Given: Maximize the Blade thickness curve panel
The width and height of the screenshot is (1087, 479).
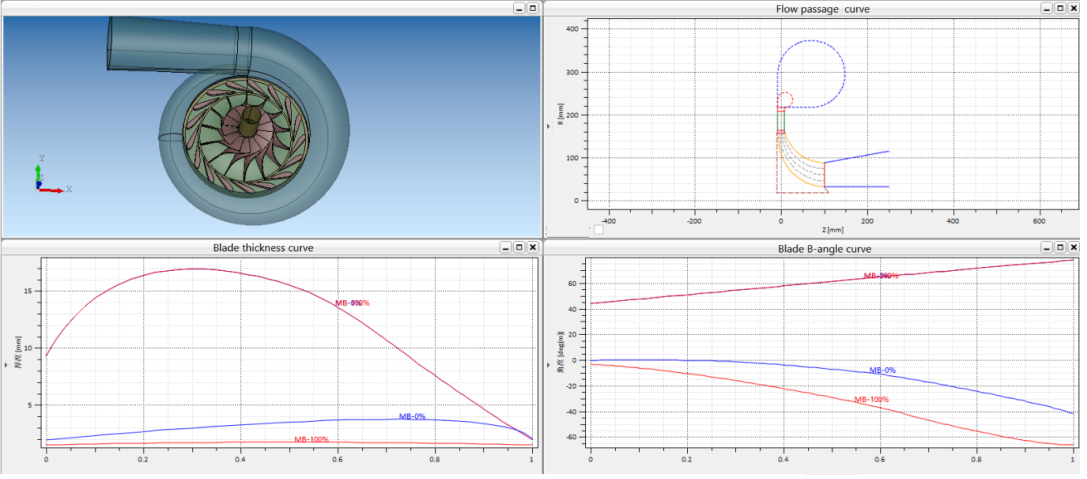Looking at the screenshot, I should point(519,247).
